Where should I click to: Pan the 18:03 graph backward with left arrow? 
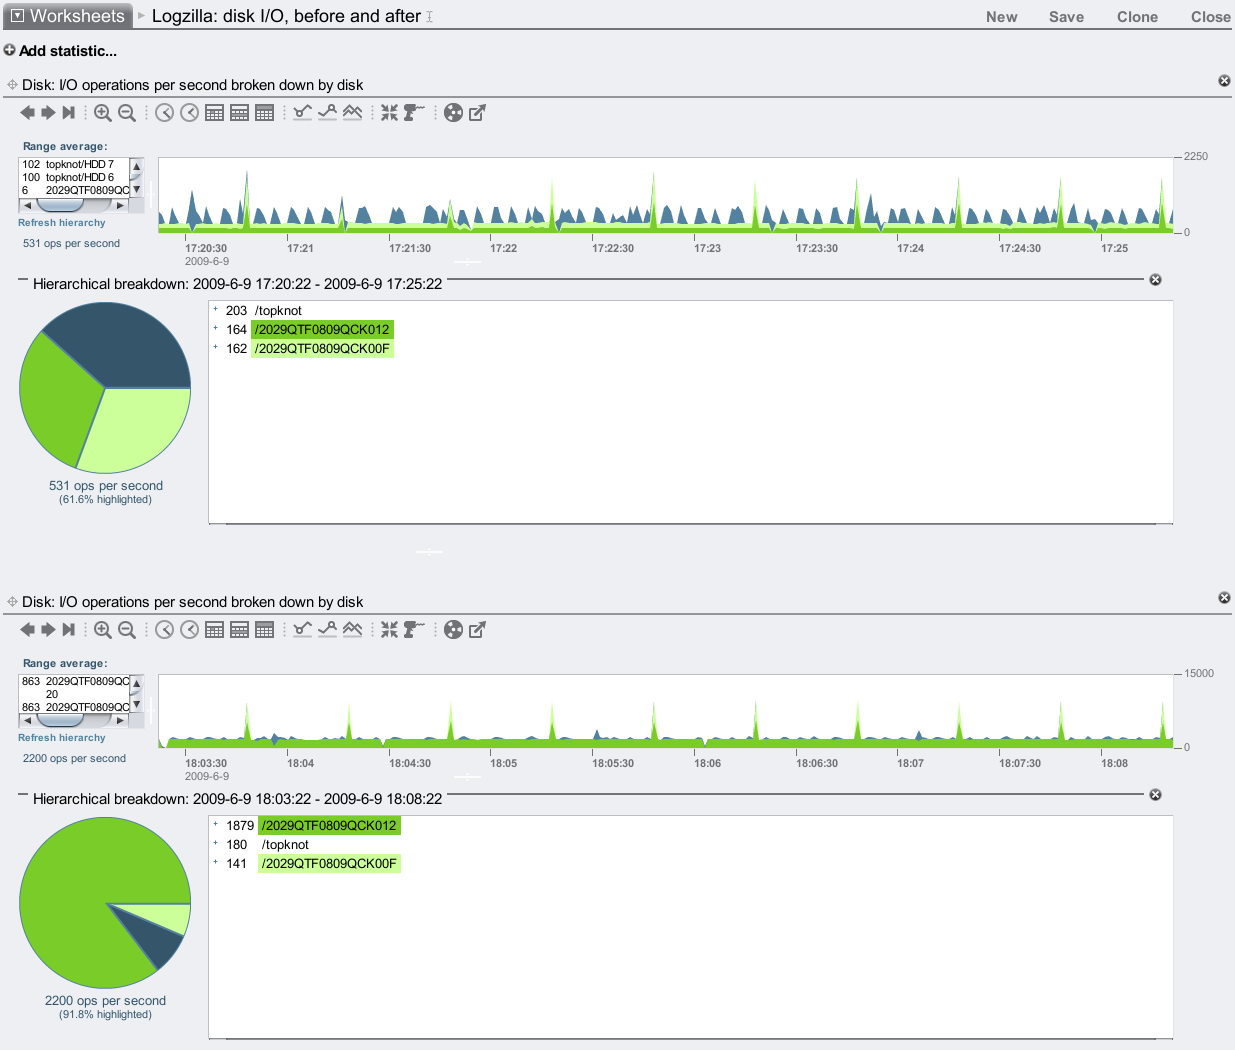pos(27,630)
